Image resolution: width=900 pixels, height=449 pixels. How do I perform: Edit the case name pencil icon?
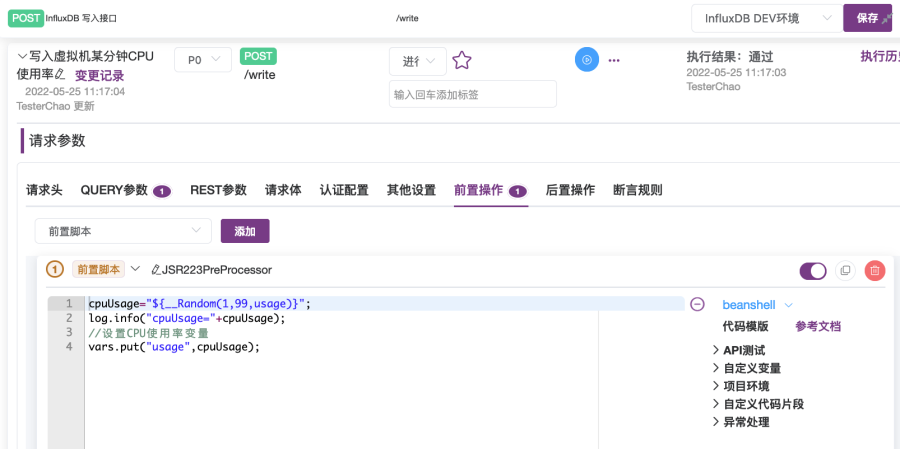pos(60,75)
